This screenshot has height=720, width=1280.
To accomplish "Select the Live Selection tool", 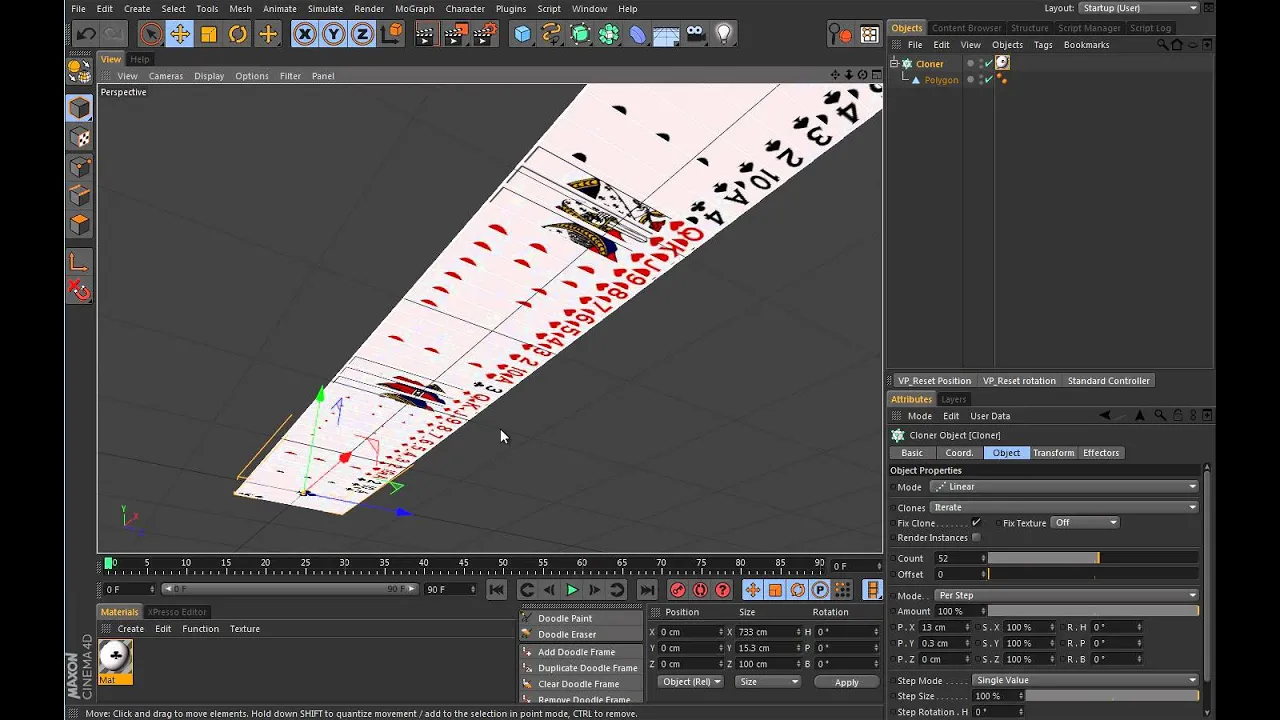I will (150, 34).
